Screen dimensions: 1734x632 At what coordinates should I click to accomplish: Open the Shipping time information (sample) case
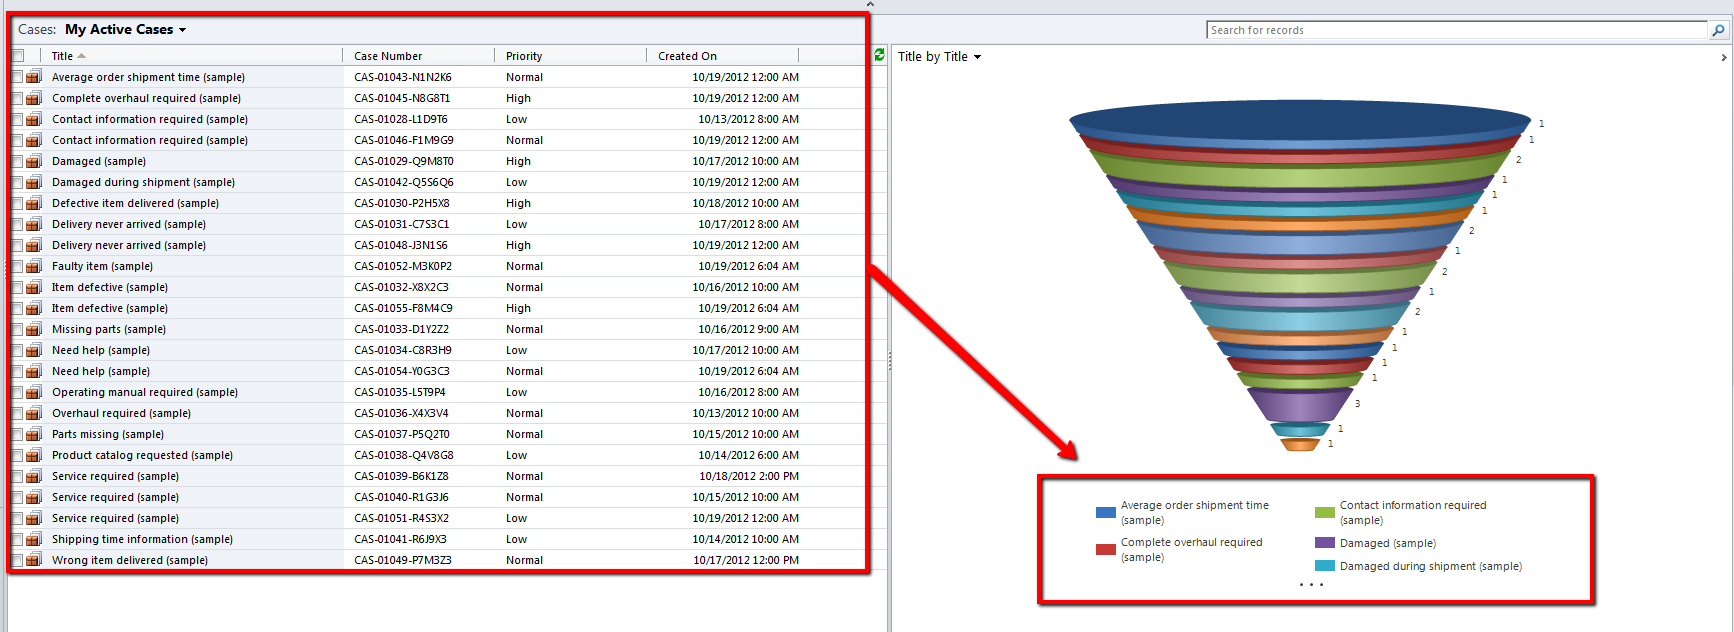tap(142, 539)
